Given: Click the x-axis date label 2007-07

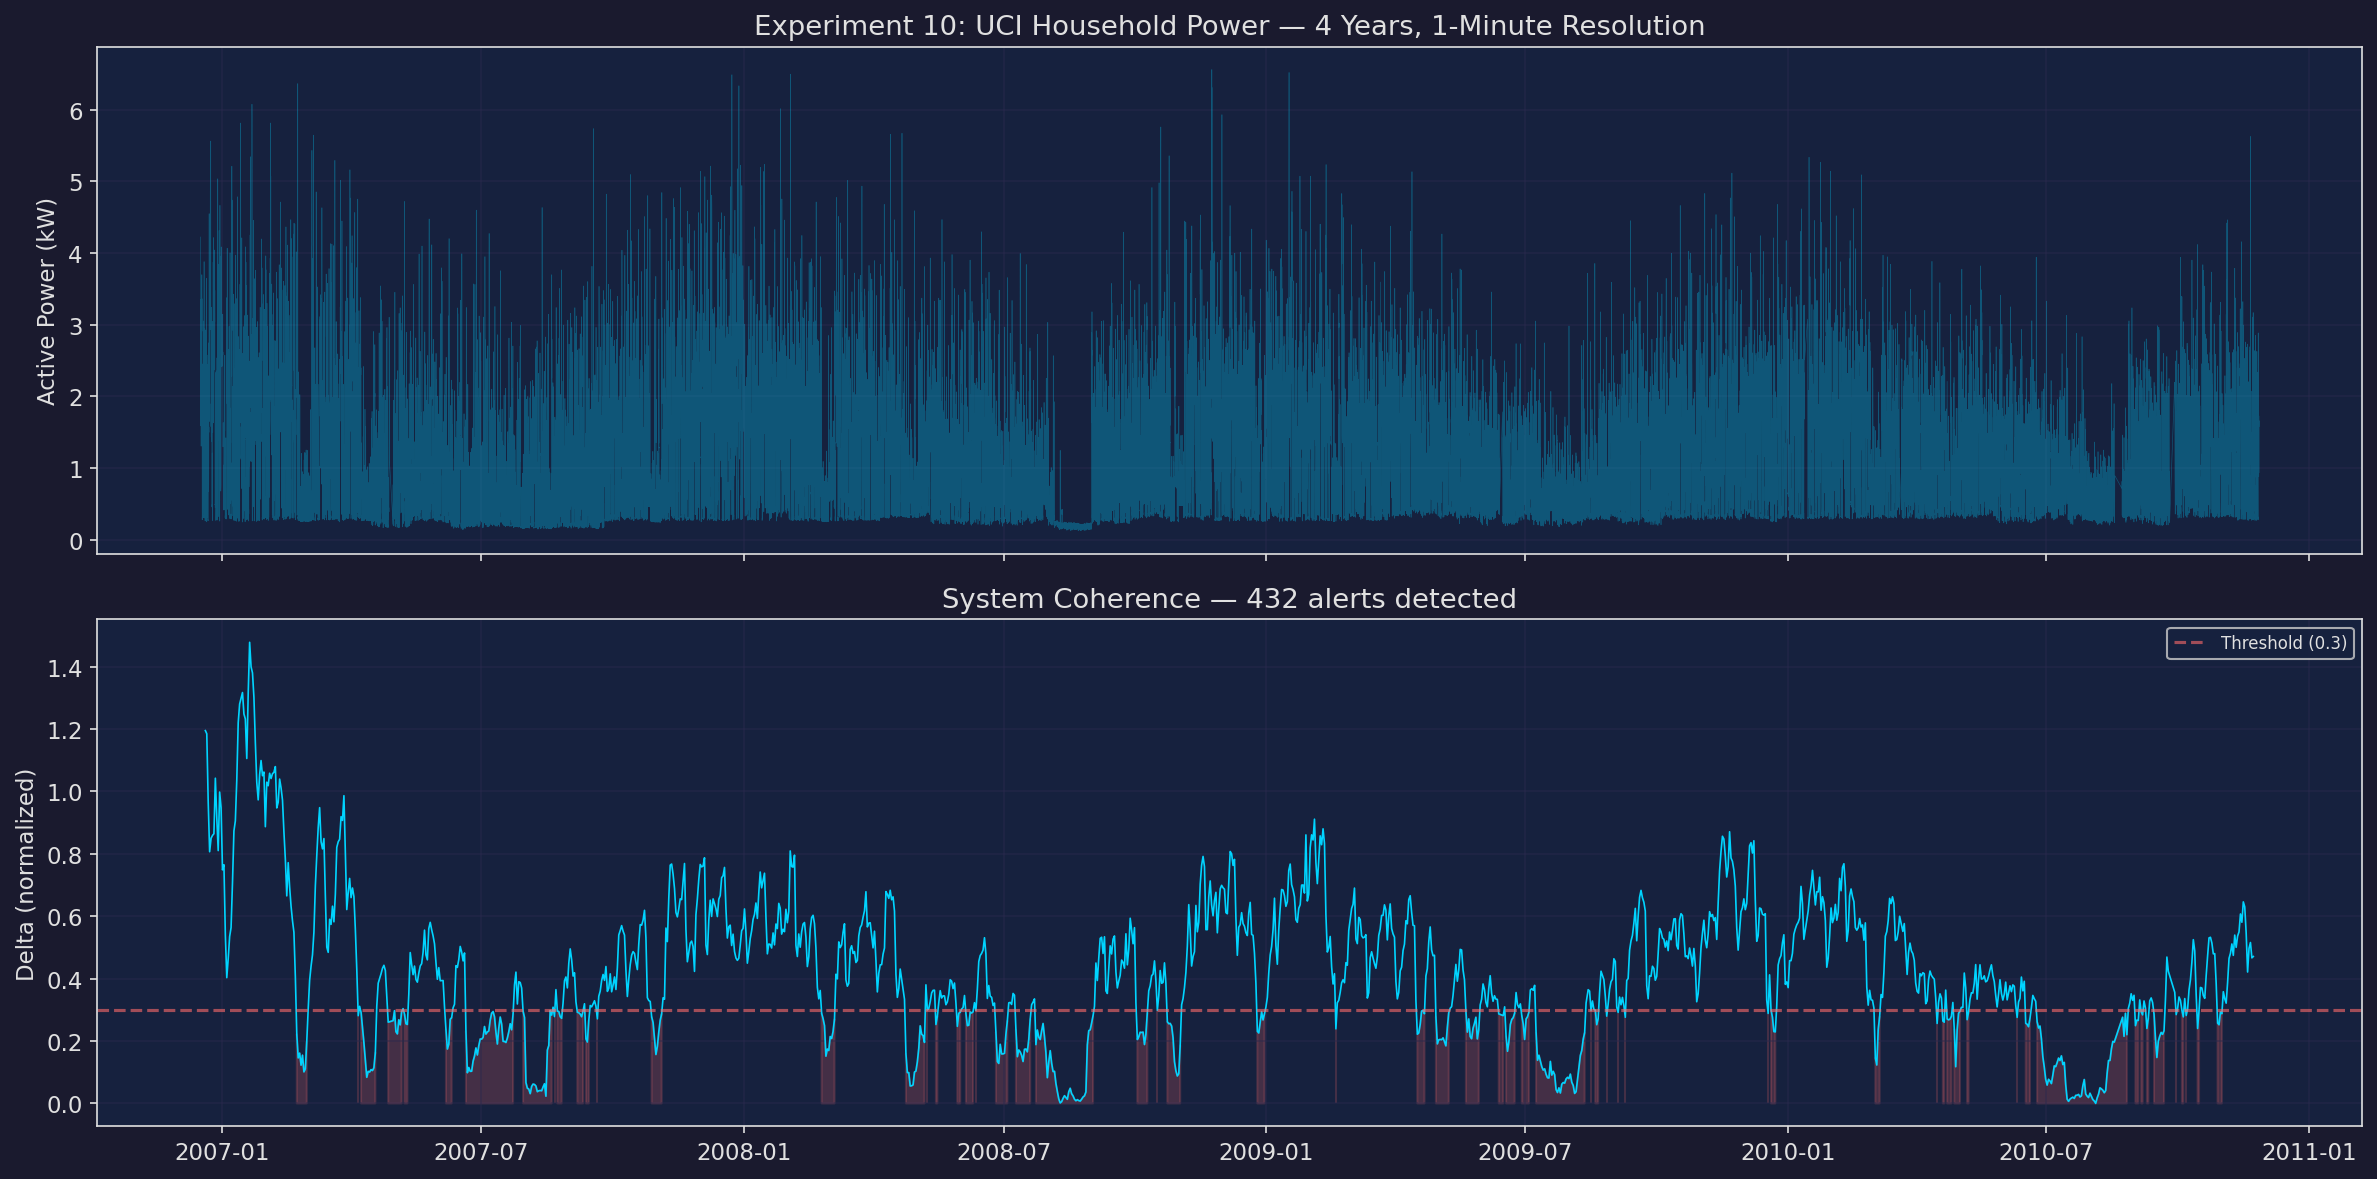Looking at the screenshot, I should coord(481,1152).
